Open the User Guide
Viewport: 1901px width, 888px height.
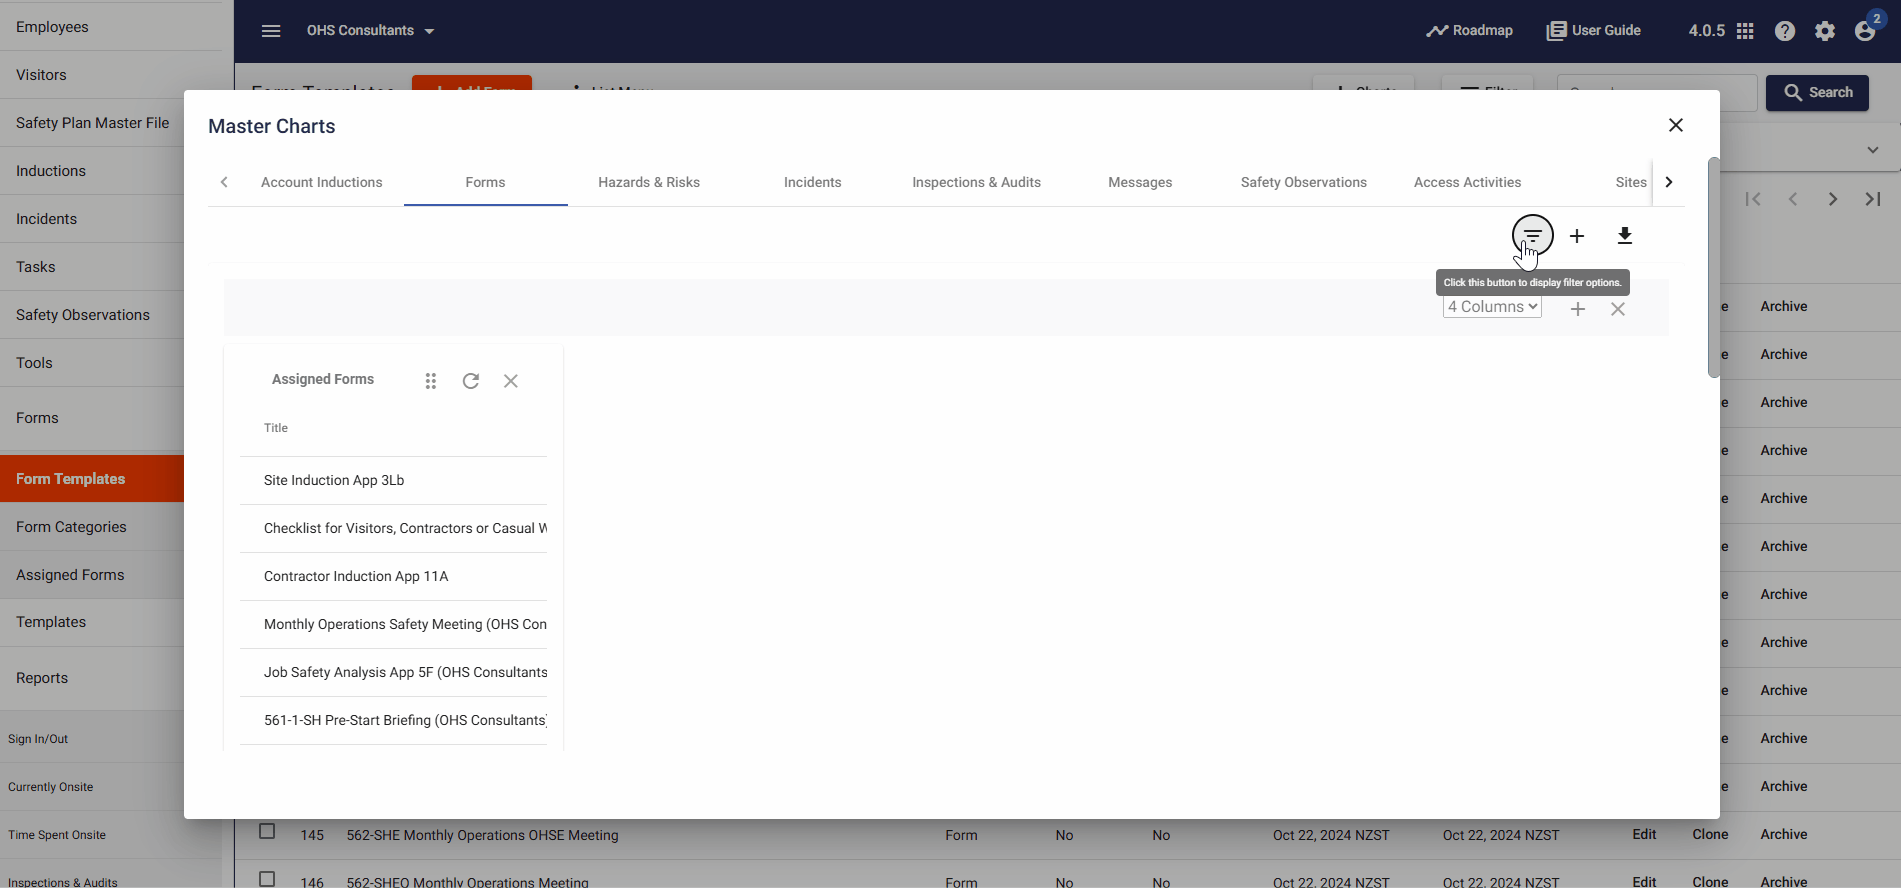tap(1594, 31)
